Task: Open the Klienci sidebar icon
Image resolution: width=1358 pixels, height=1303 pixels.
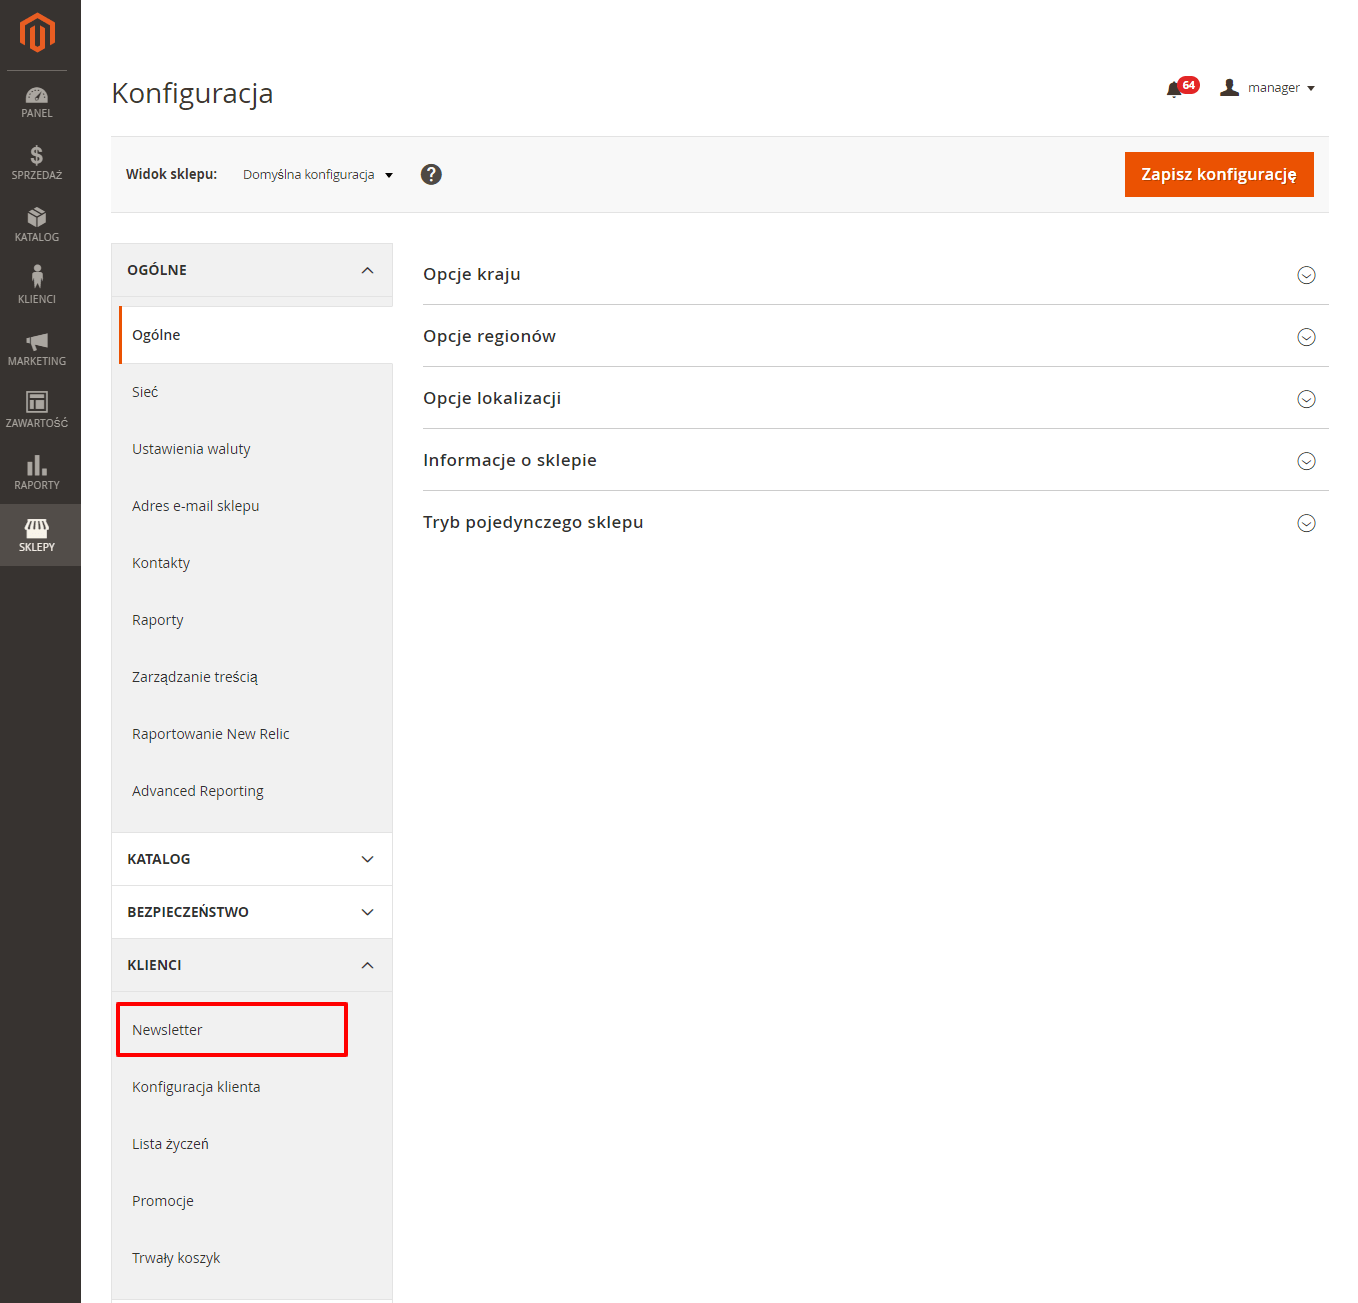Action: tap(37, 287)
